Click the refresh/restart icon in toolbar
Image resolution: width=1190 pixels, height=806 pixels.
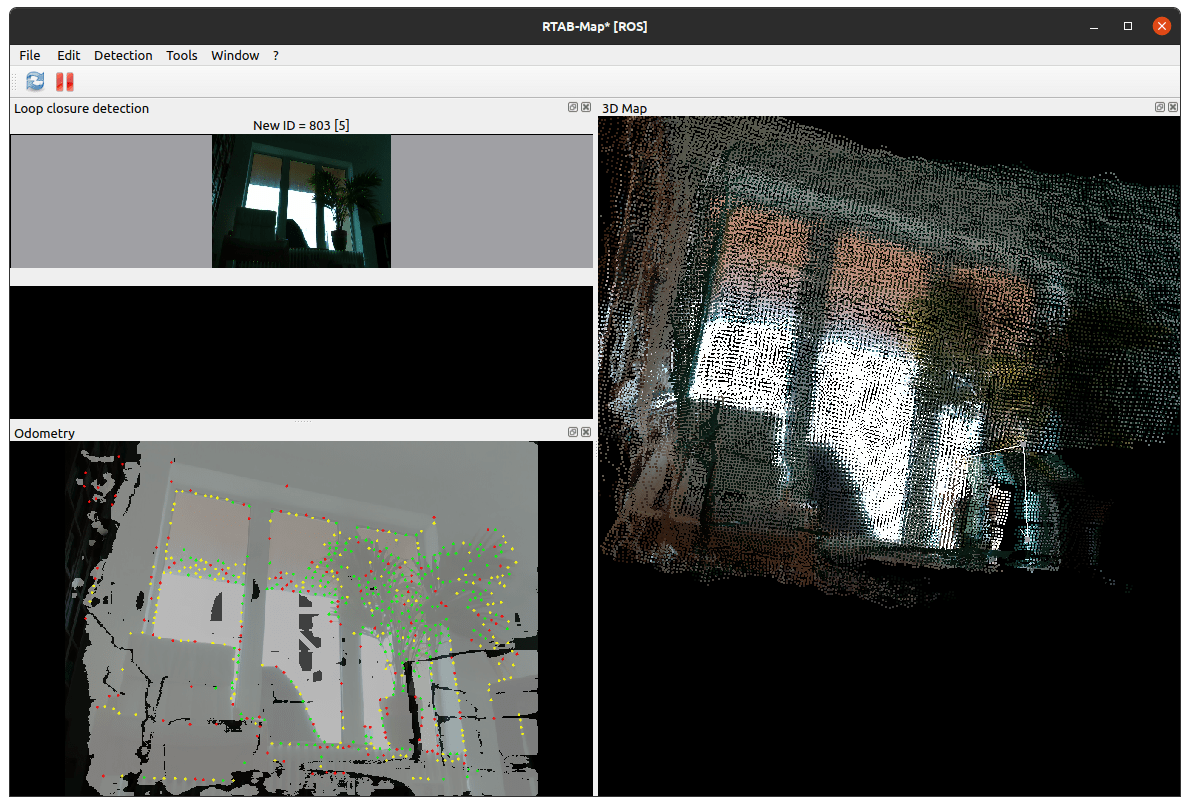35,82
